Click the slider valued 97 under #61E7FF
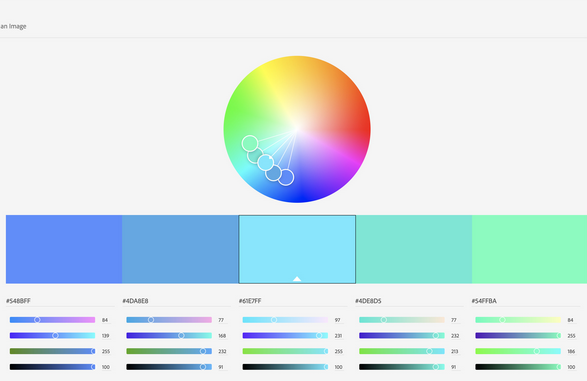 point(285,320)
